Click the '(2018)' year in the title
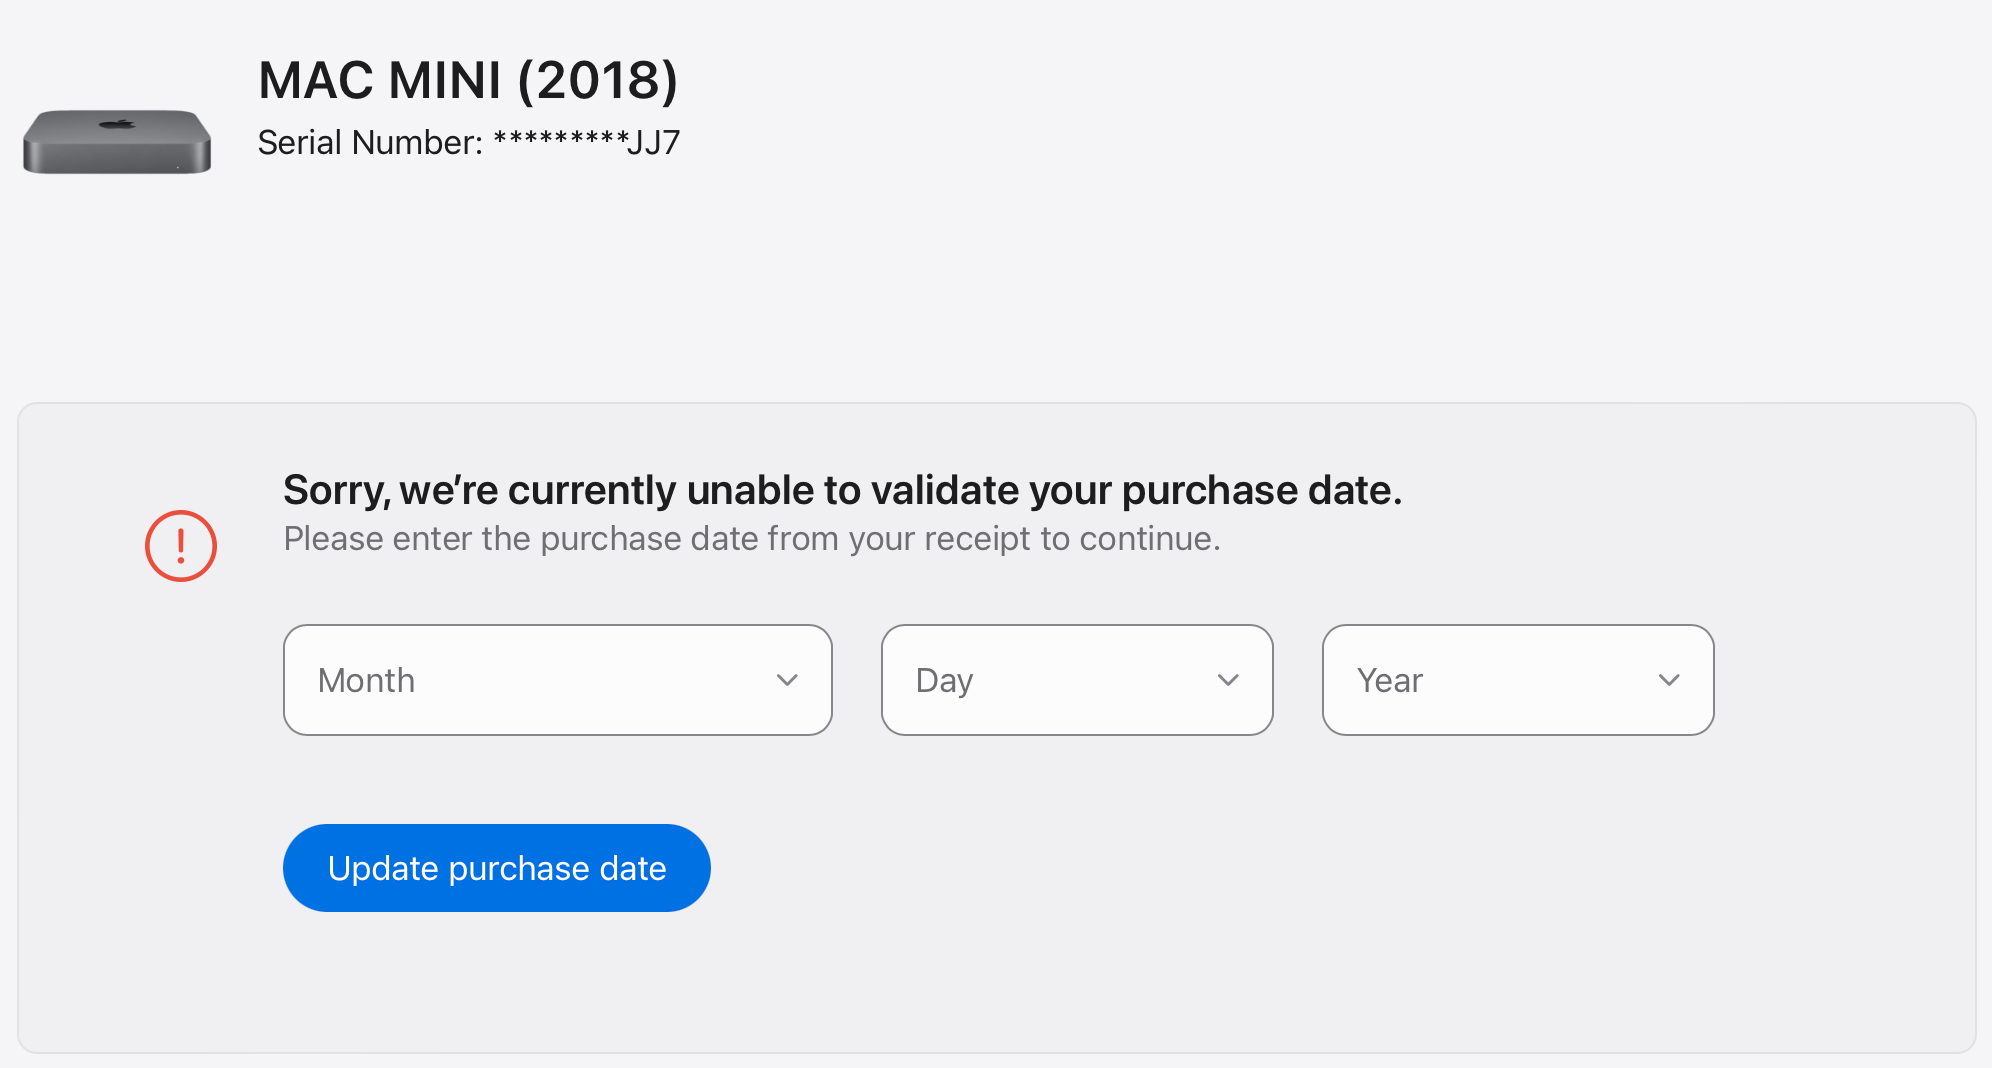Screen dimensions: 1992x1068 [x=598, y=80]
